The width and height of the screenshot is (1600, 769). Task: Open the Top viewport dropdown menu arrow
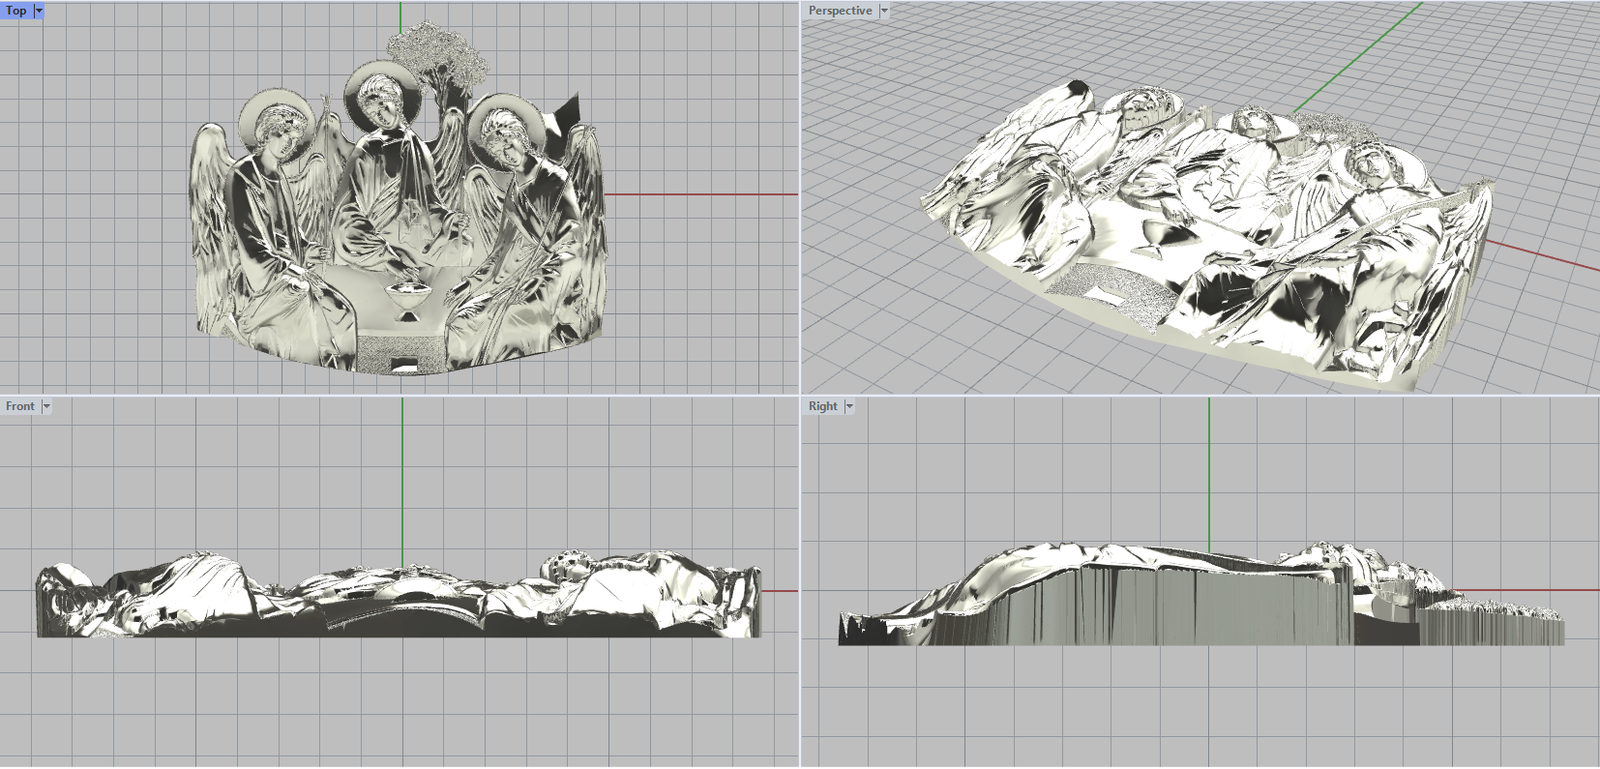pyautogui.click(x=39, y=11)
